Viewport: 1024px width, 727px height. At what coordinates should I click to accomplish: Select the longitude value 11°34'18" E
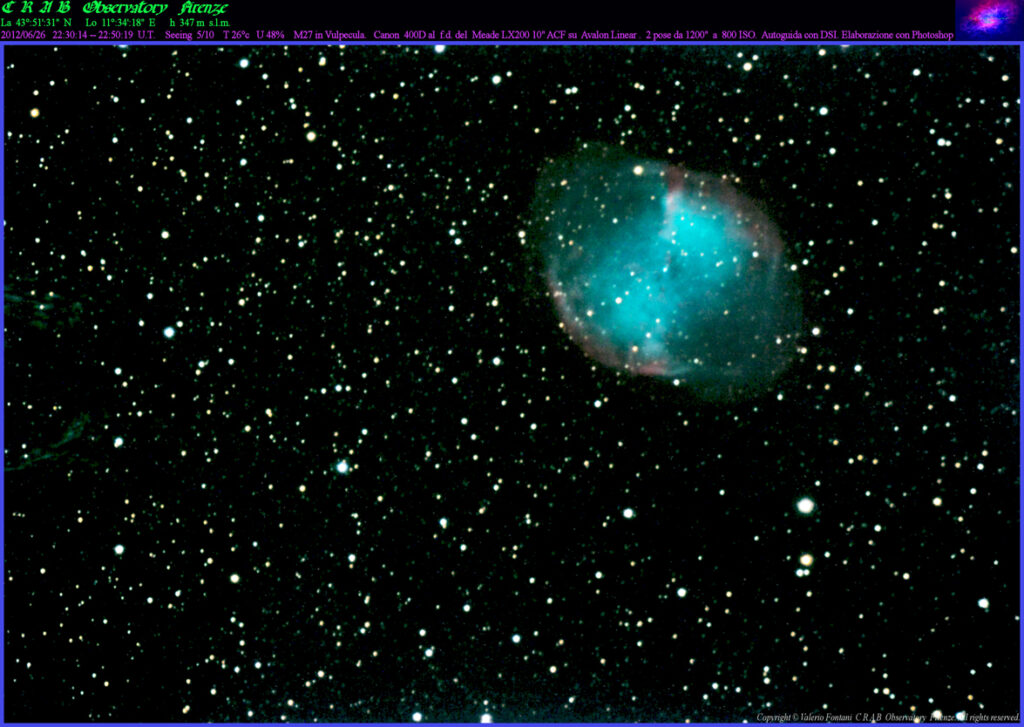coord(122,20)
